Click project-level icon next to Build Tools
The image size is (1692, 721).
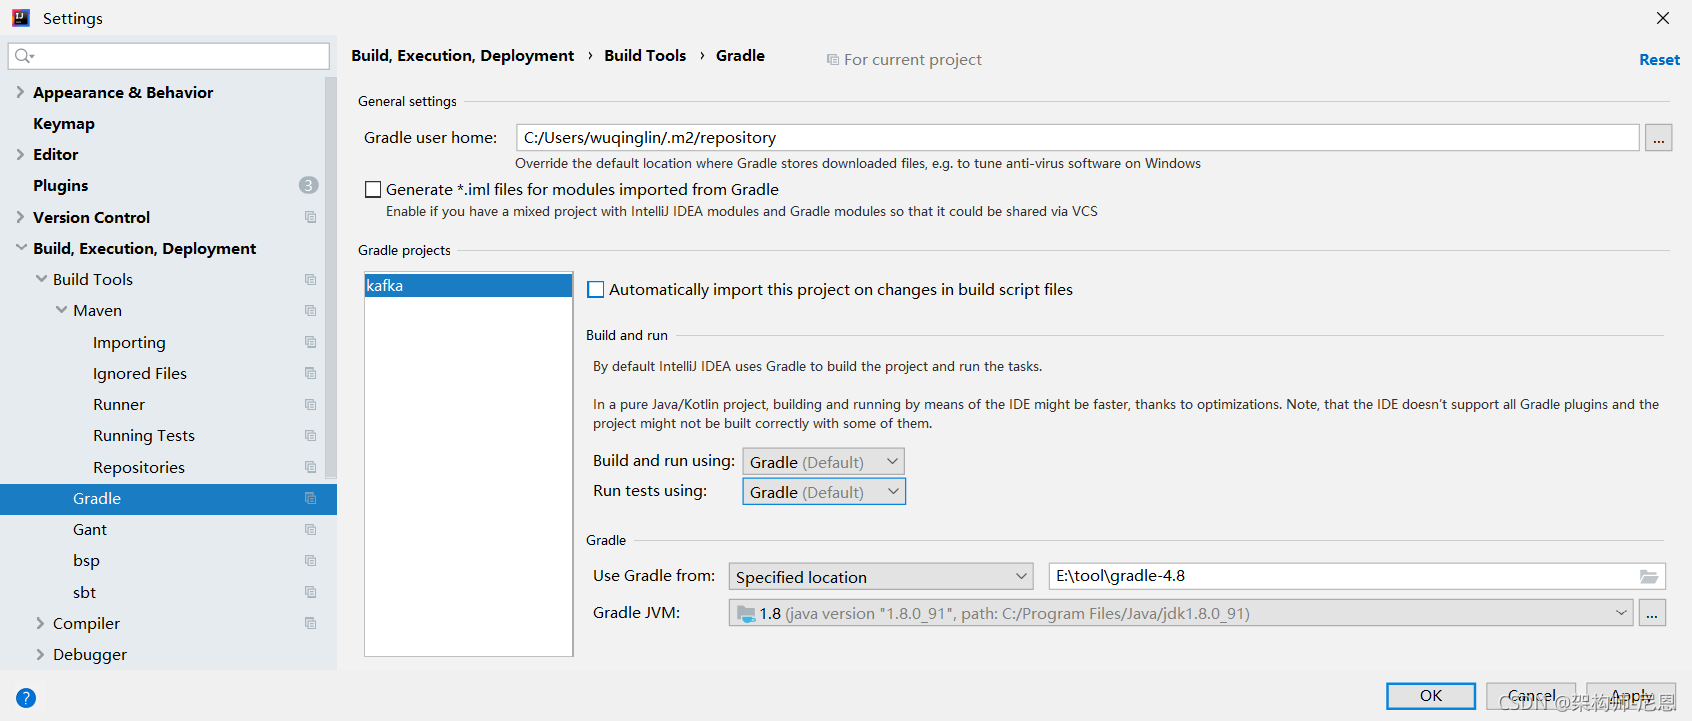(x=311, y=280)
